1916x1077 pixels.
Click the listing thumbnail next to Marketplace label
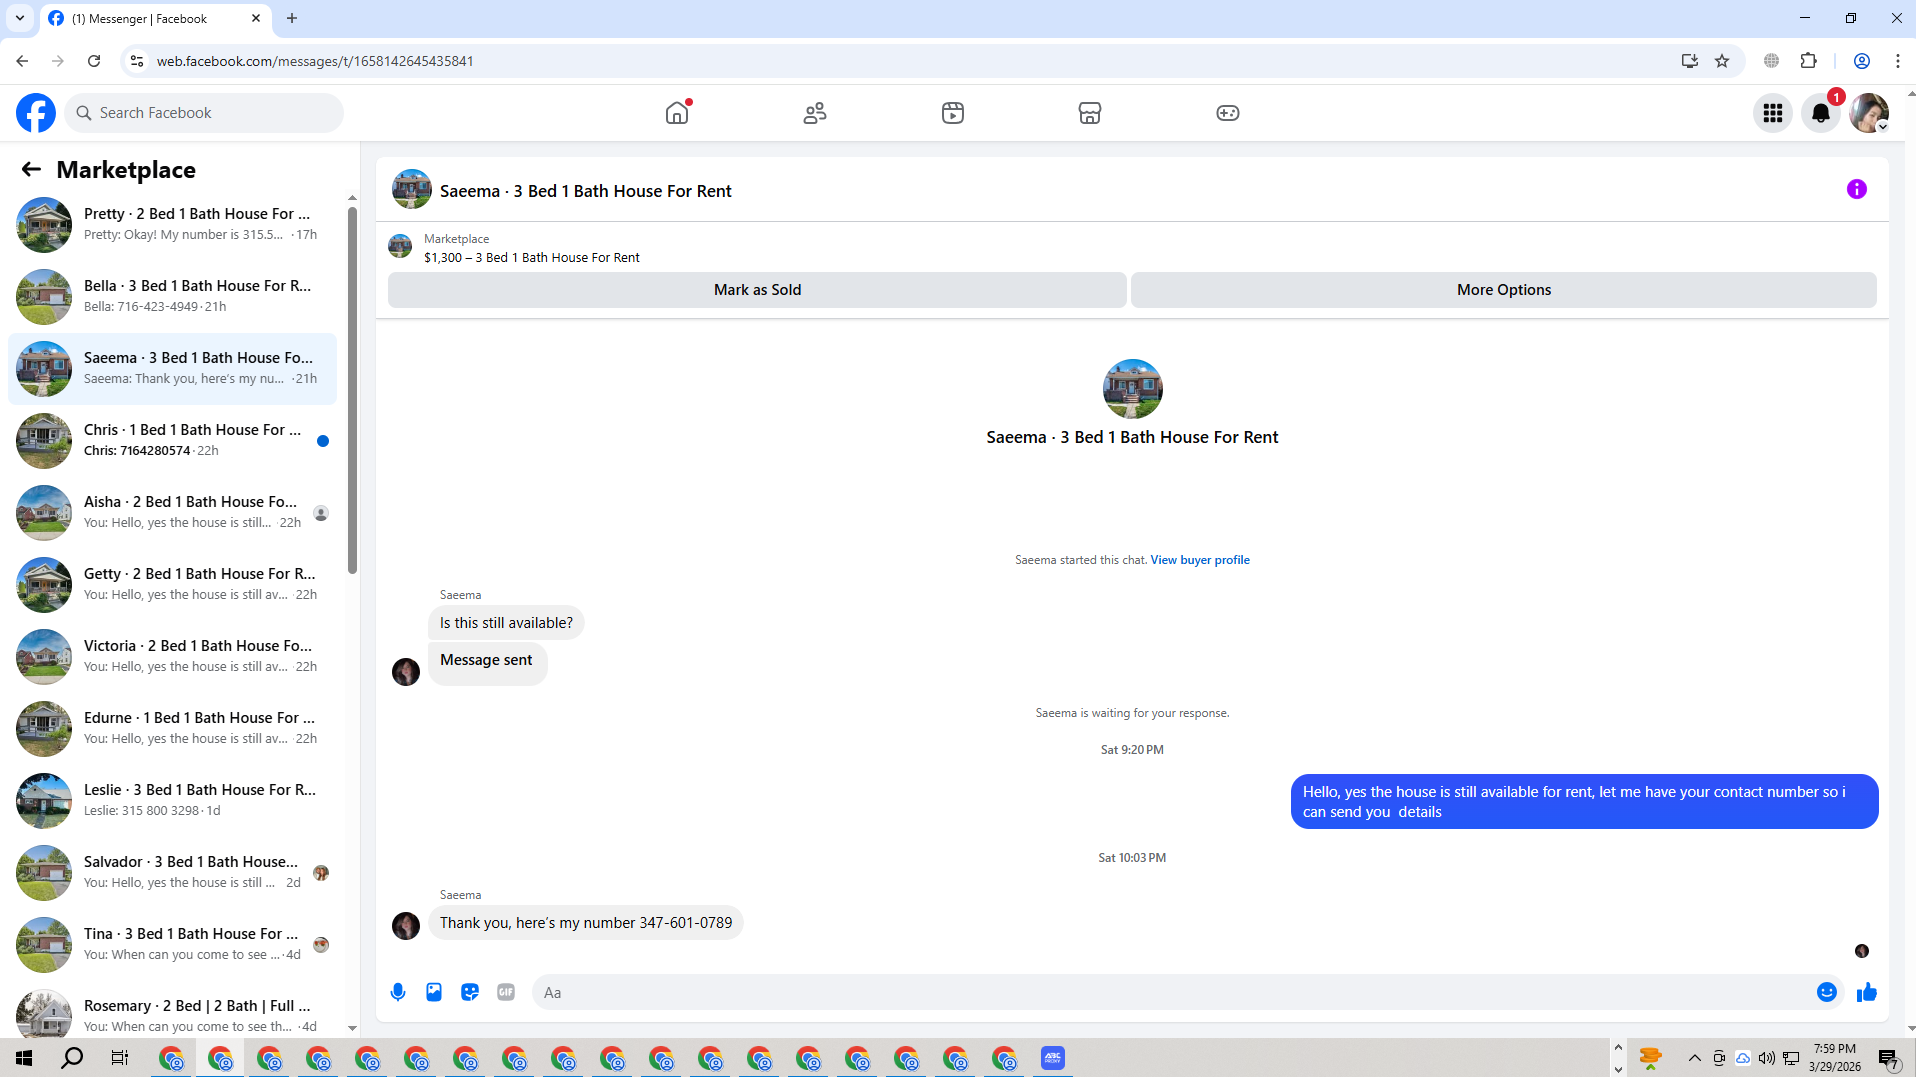[400, 247]
